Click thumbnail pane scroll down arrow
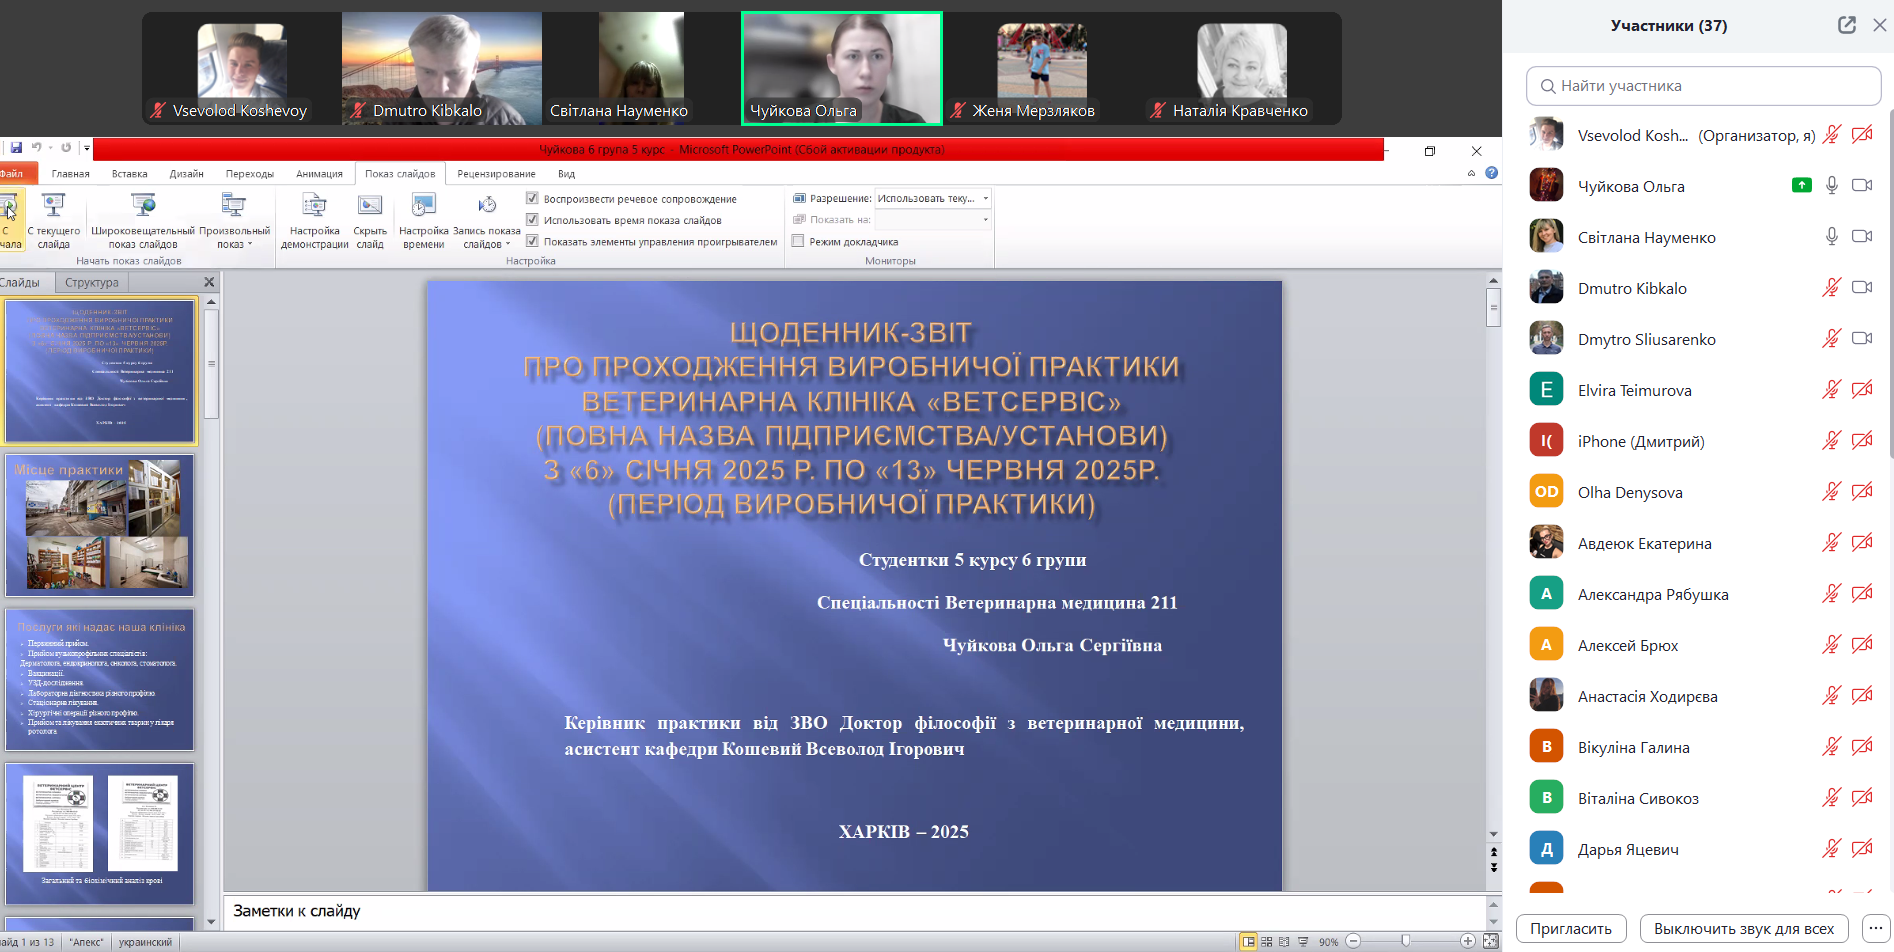The height and width of the screenshot is (952, 1894). point(211,922)
